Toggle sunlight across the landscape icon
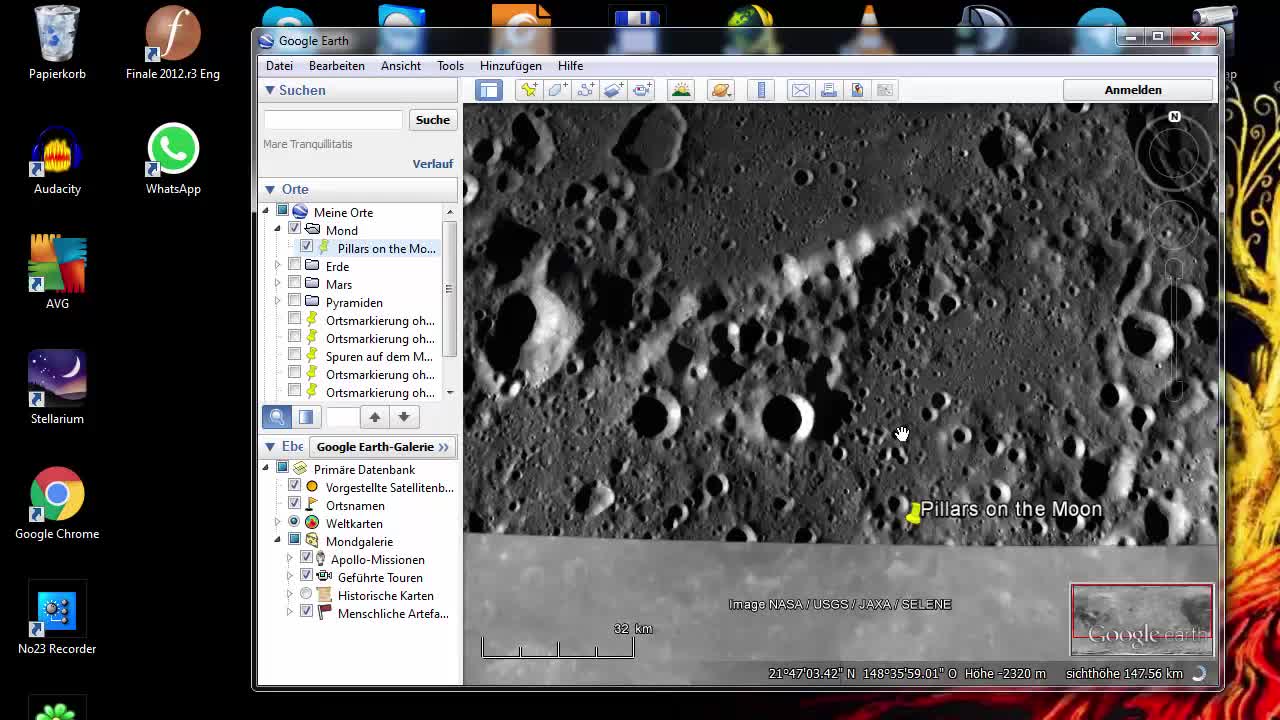This screenshot has height=720, width=1280. 681,90
